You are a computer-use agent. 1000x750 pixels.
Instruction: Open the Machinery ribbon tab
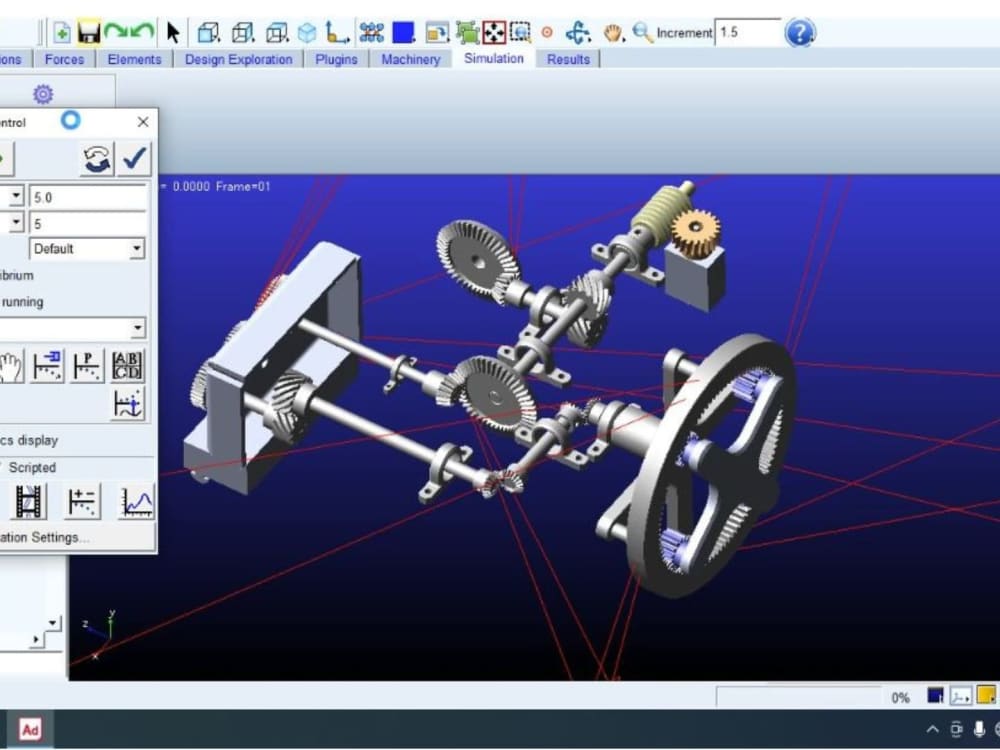pos(410,59)
